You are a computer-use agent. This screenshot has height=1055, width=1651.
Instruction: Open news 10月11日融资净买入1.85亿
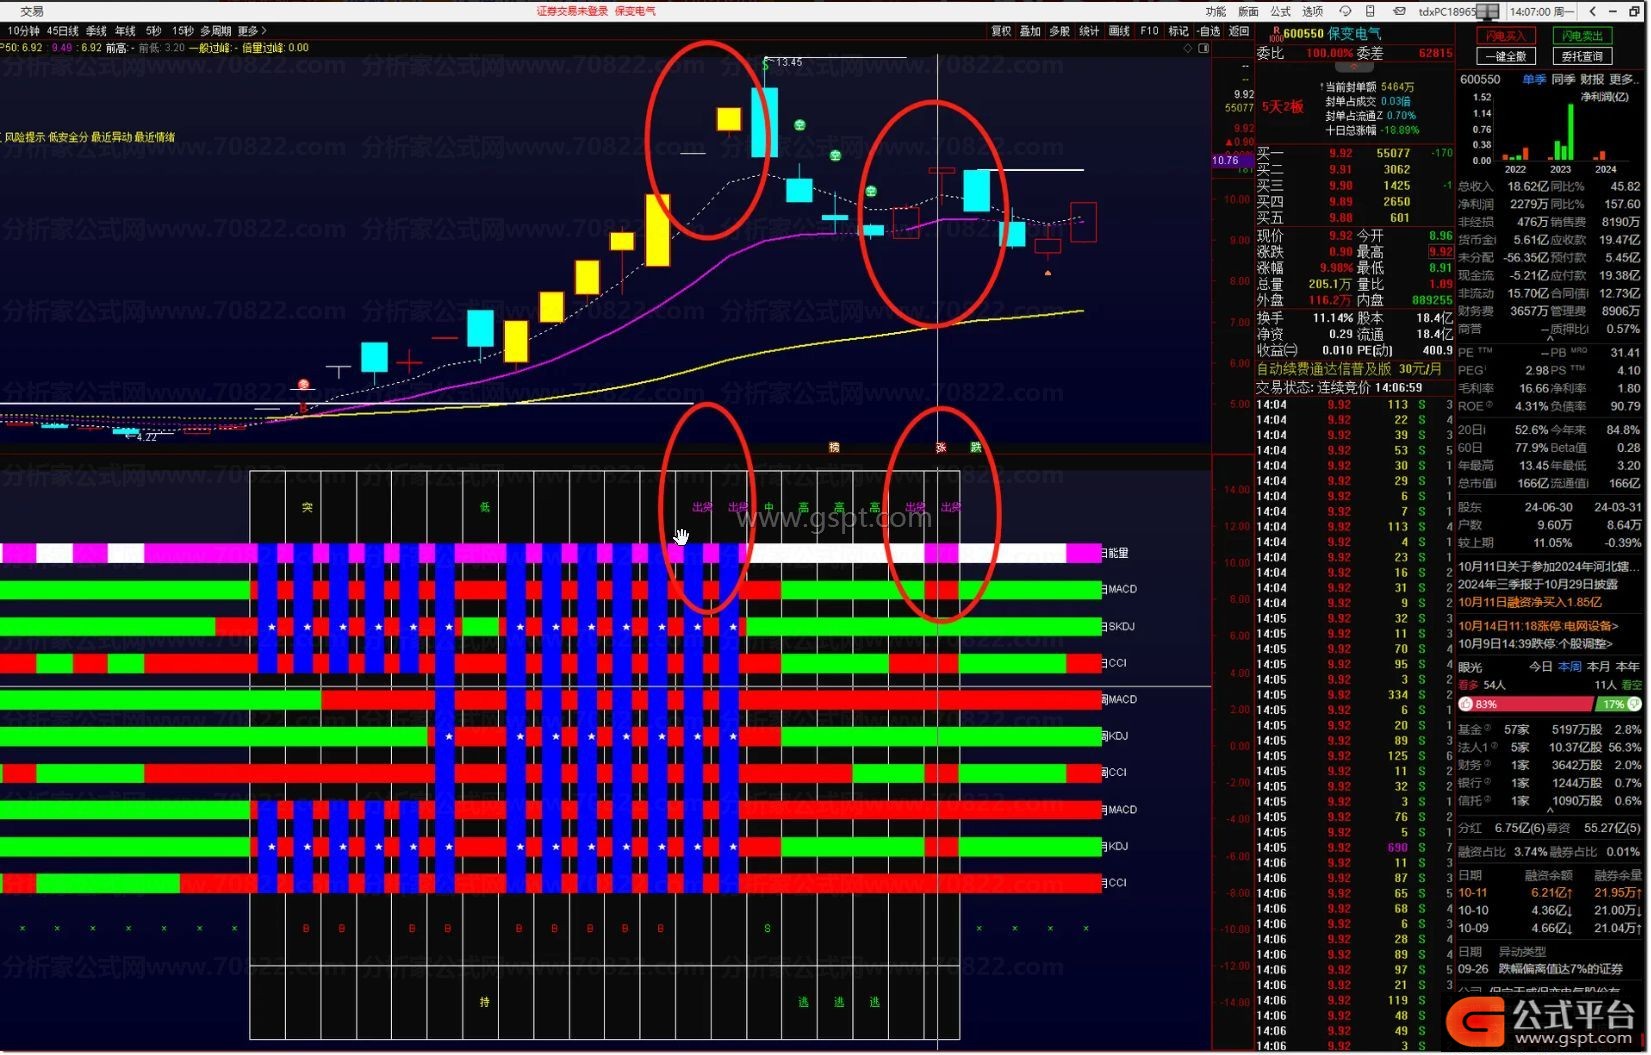pyautogui.click(x=1530, y=602)
